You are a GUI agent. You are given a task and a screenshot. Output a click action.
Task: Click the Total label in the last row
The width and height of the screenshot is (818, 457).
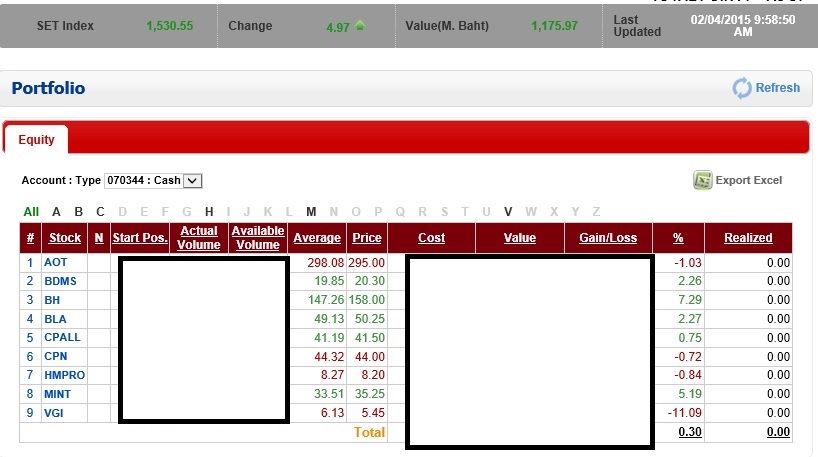point(369,432)
